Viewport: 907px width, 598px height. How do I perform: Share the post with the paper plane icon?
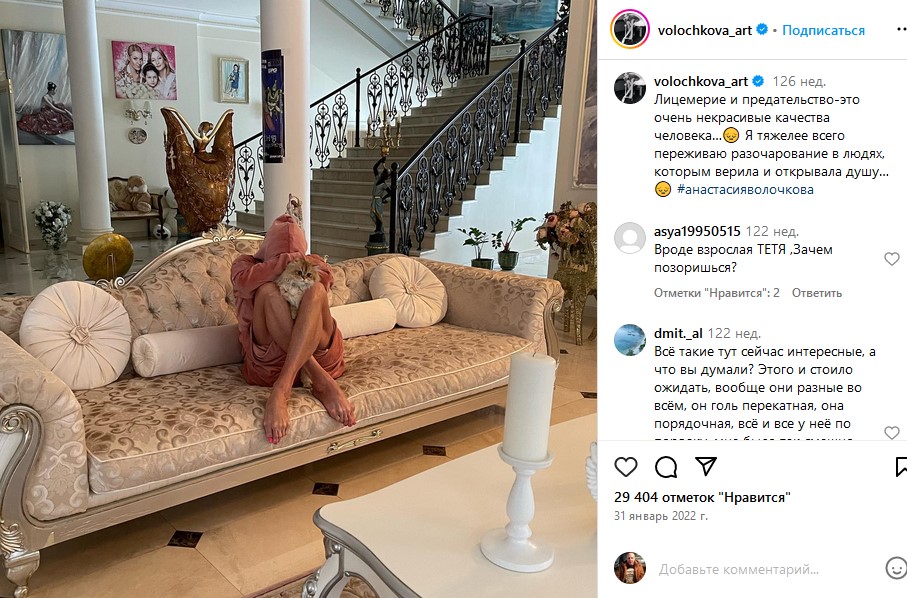706,466
